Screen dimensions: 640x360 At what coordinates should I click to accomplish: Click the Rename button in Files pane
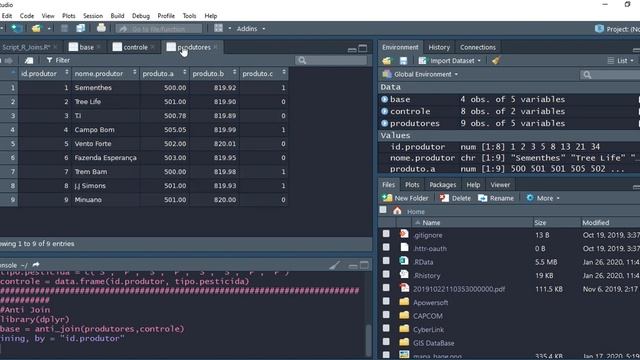pyautogui.click(x=496, y=198)
